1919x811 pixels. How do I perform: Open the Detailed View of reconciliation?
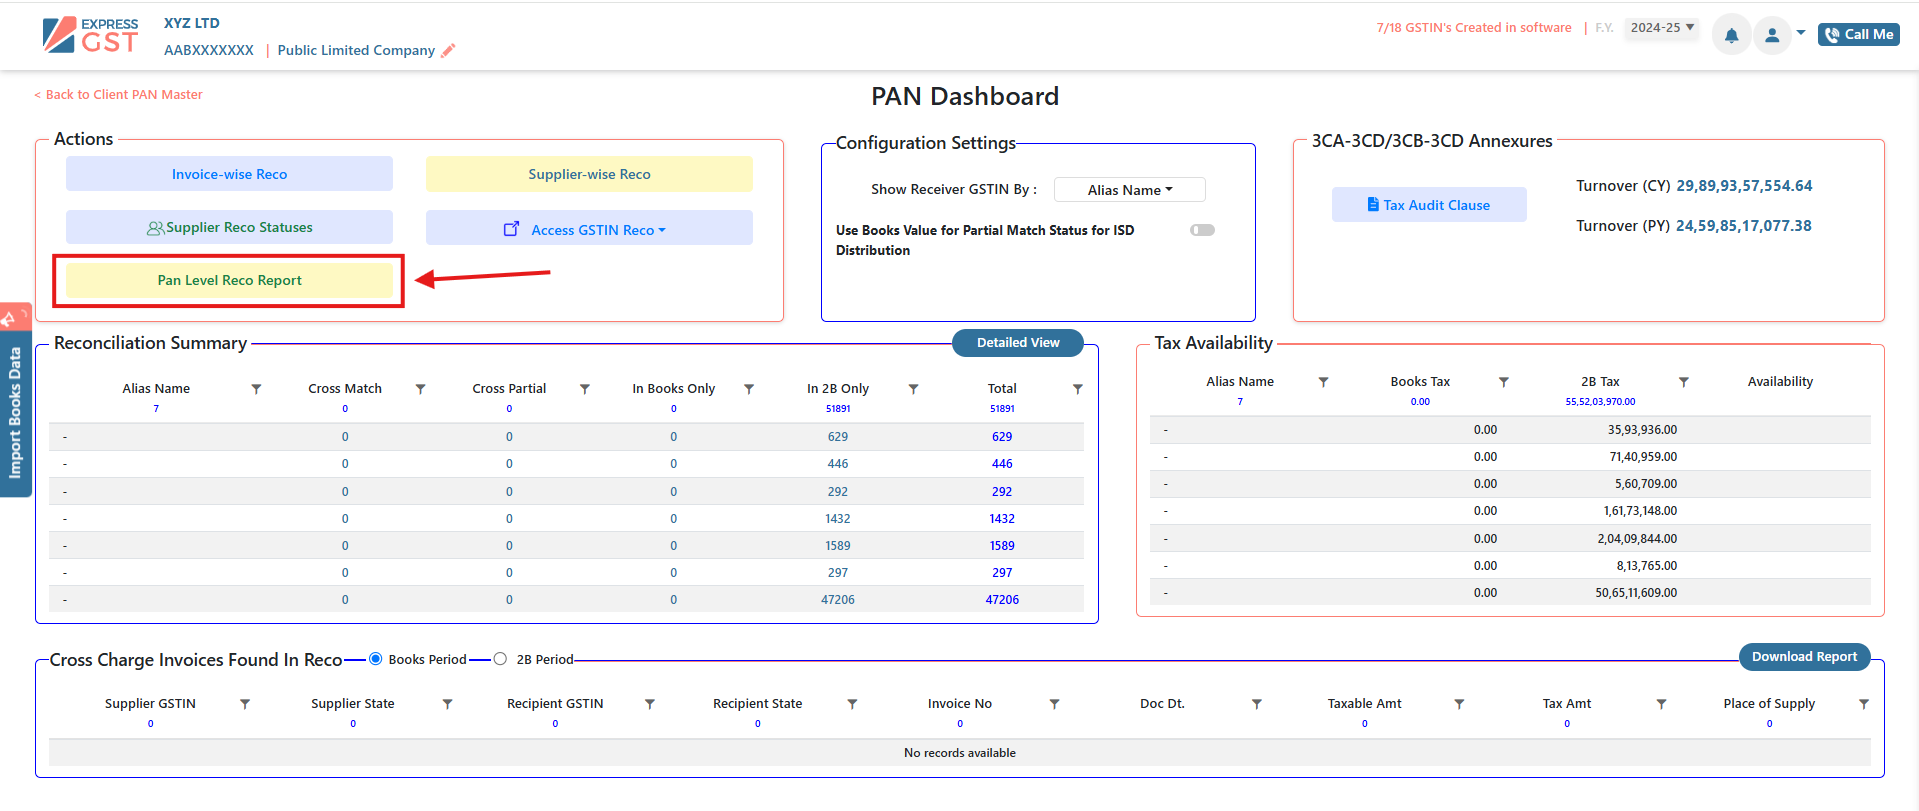click(1017, 343)
